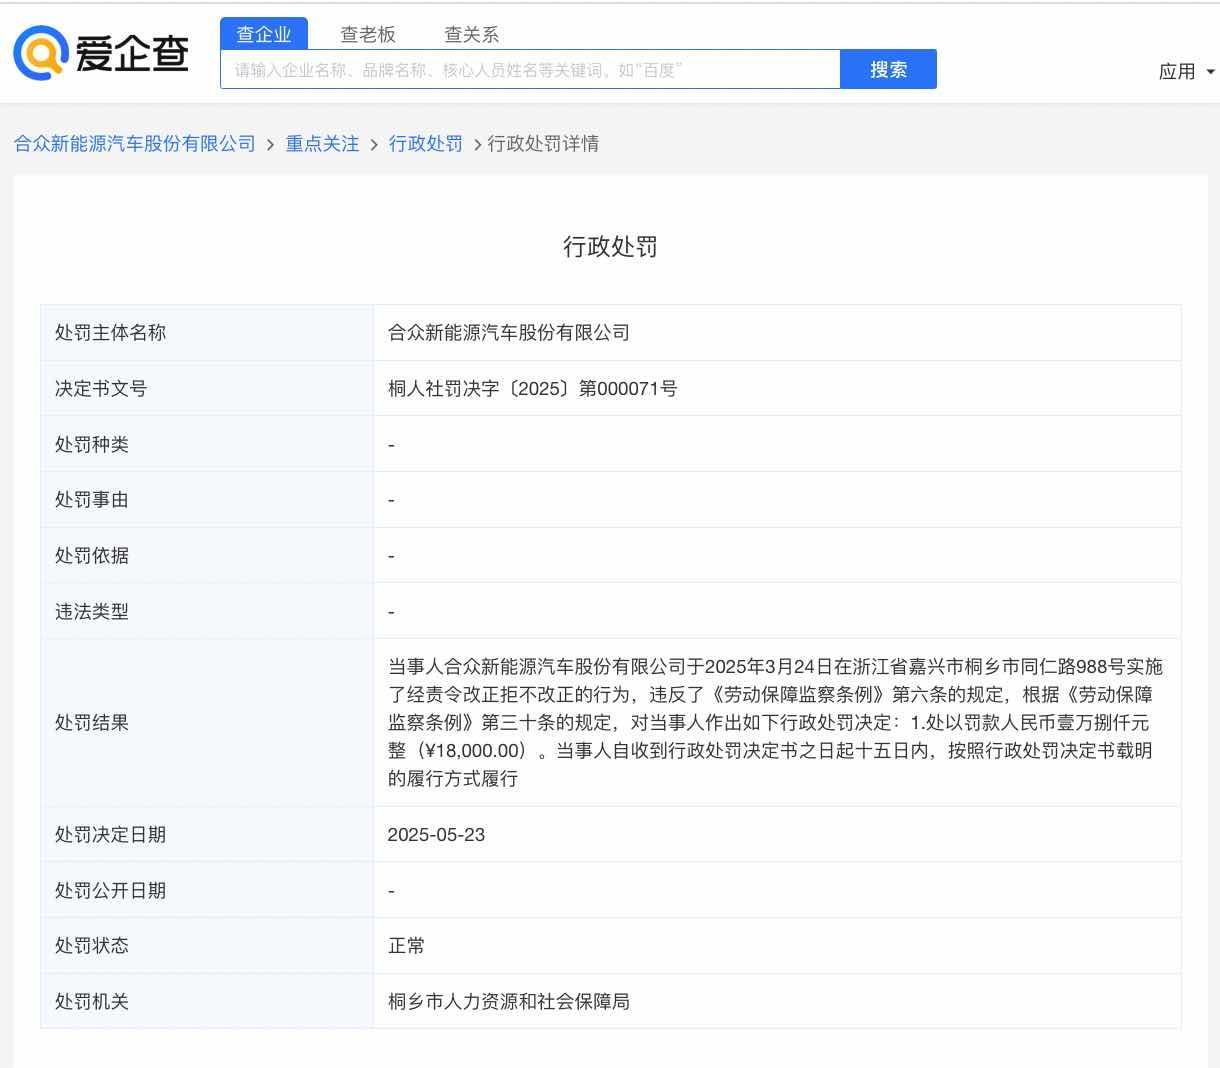Click the 搜索 search button
This screenshot has width=1220, height=1068.
[888, 69]
